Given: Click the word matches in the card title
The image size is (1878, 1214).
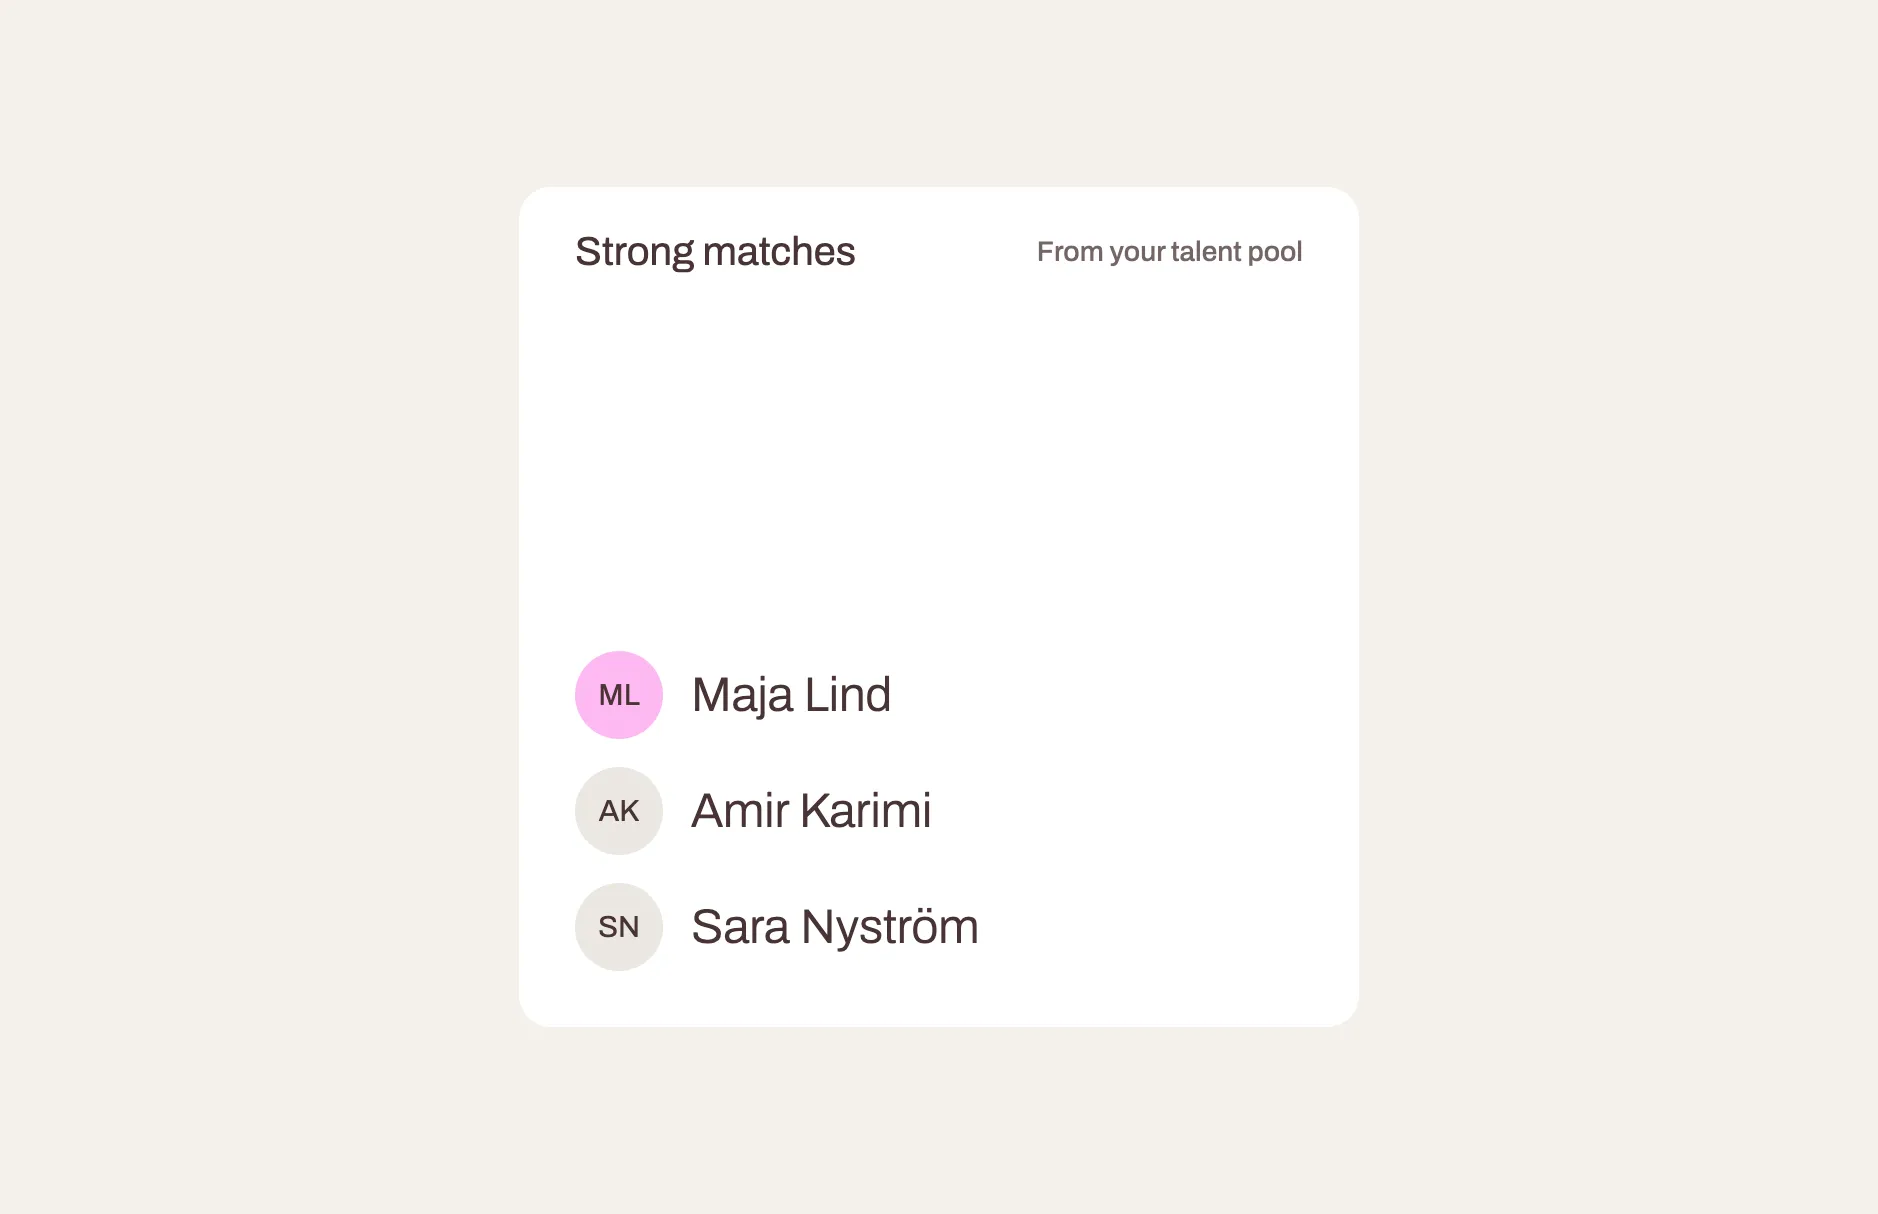Looking at the screenshot, I should [x=779, y=252].
